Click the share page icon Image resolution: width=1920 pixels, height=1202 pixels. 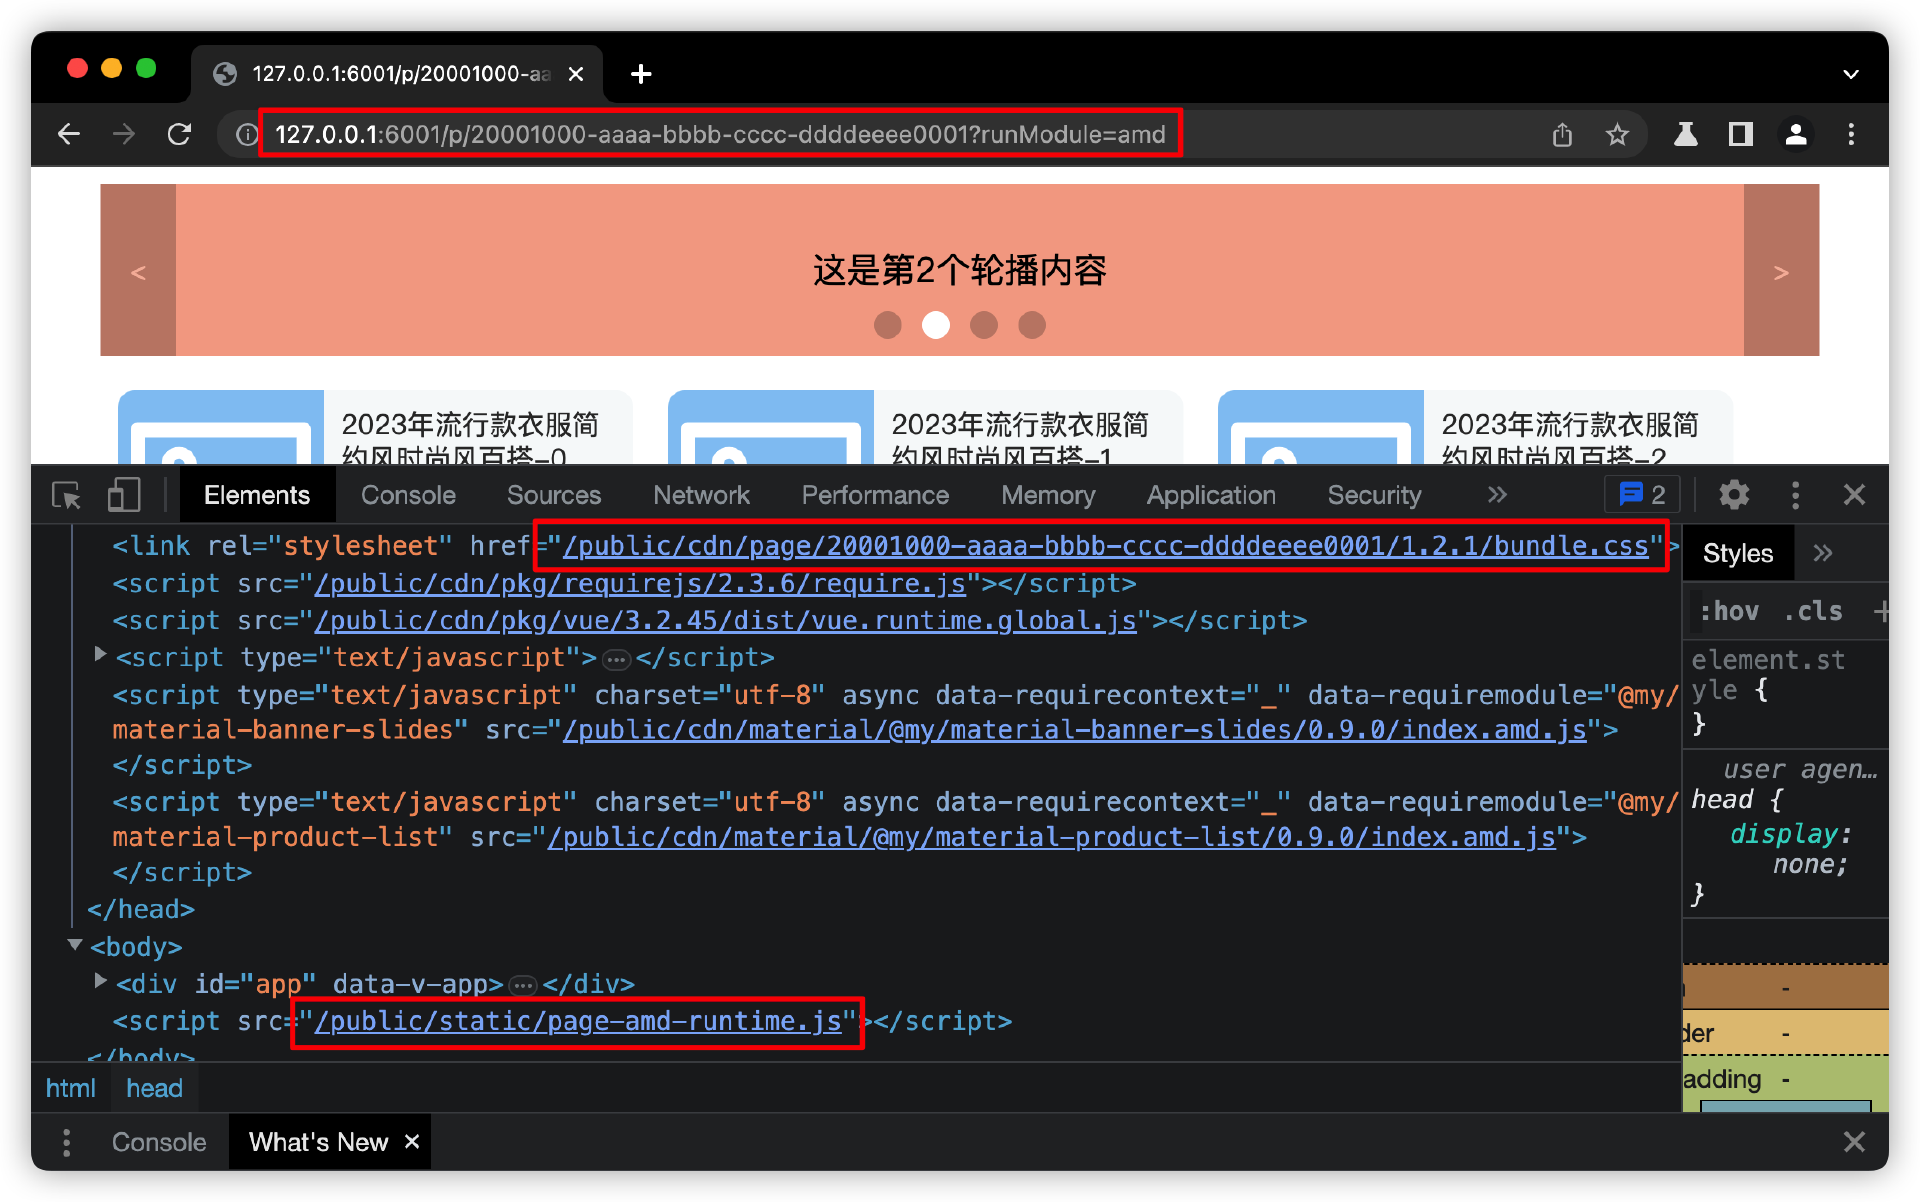tap(1562, 134)
